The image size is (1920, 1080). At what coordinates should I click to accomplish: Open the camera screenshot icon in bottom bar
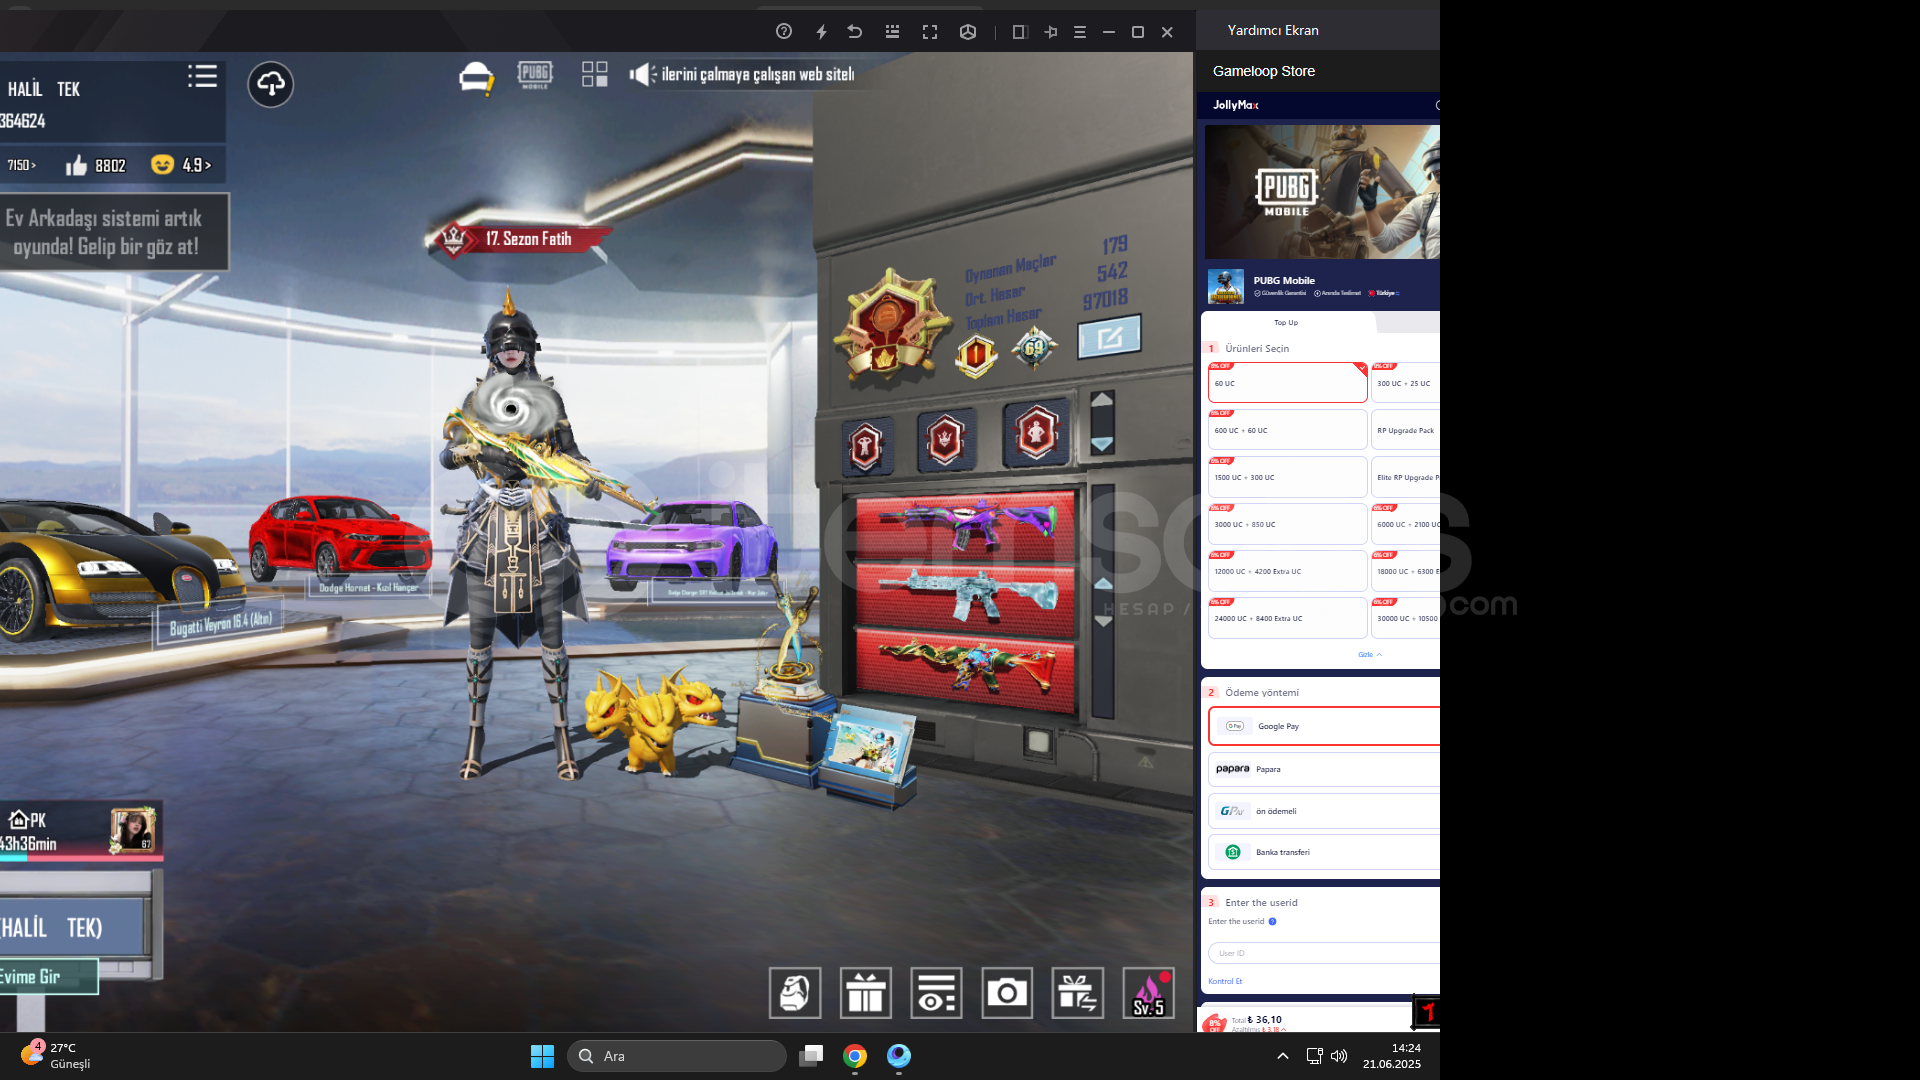[x=1007, y=993]
